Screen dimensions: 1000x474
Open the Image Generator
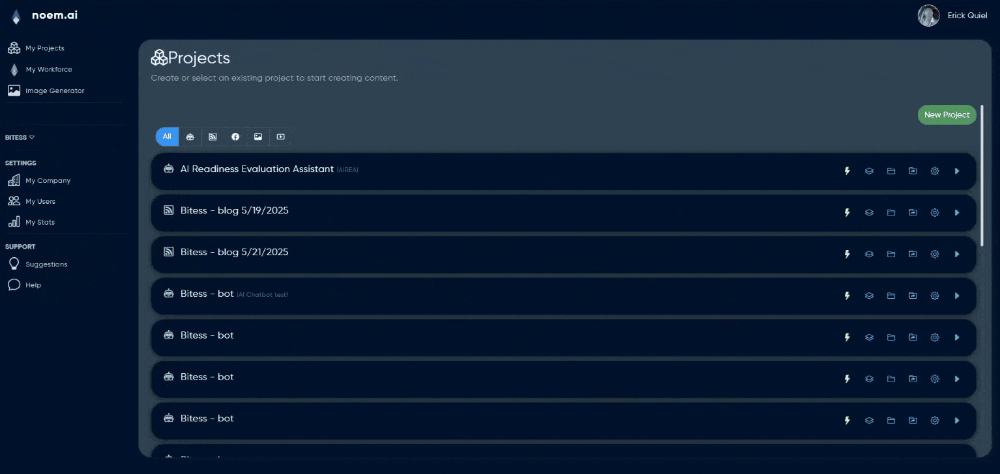[x=46, y=91]
